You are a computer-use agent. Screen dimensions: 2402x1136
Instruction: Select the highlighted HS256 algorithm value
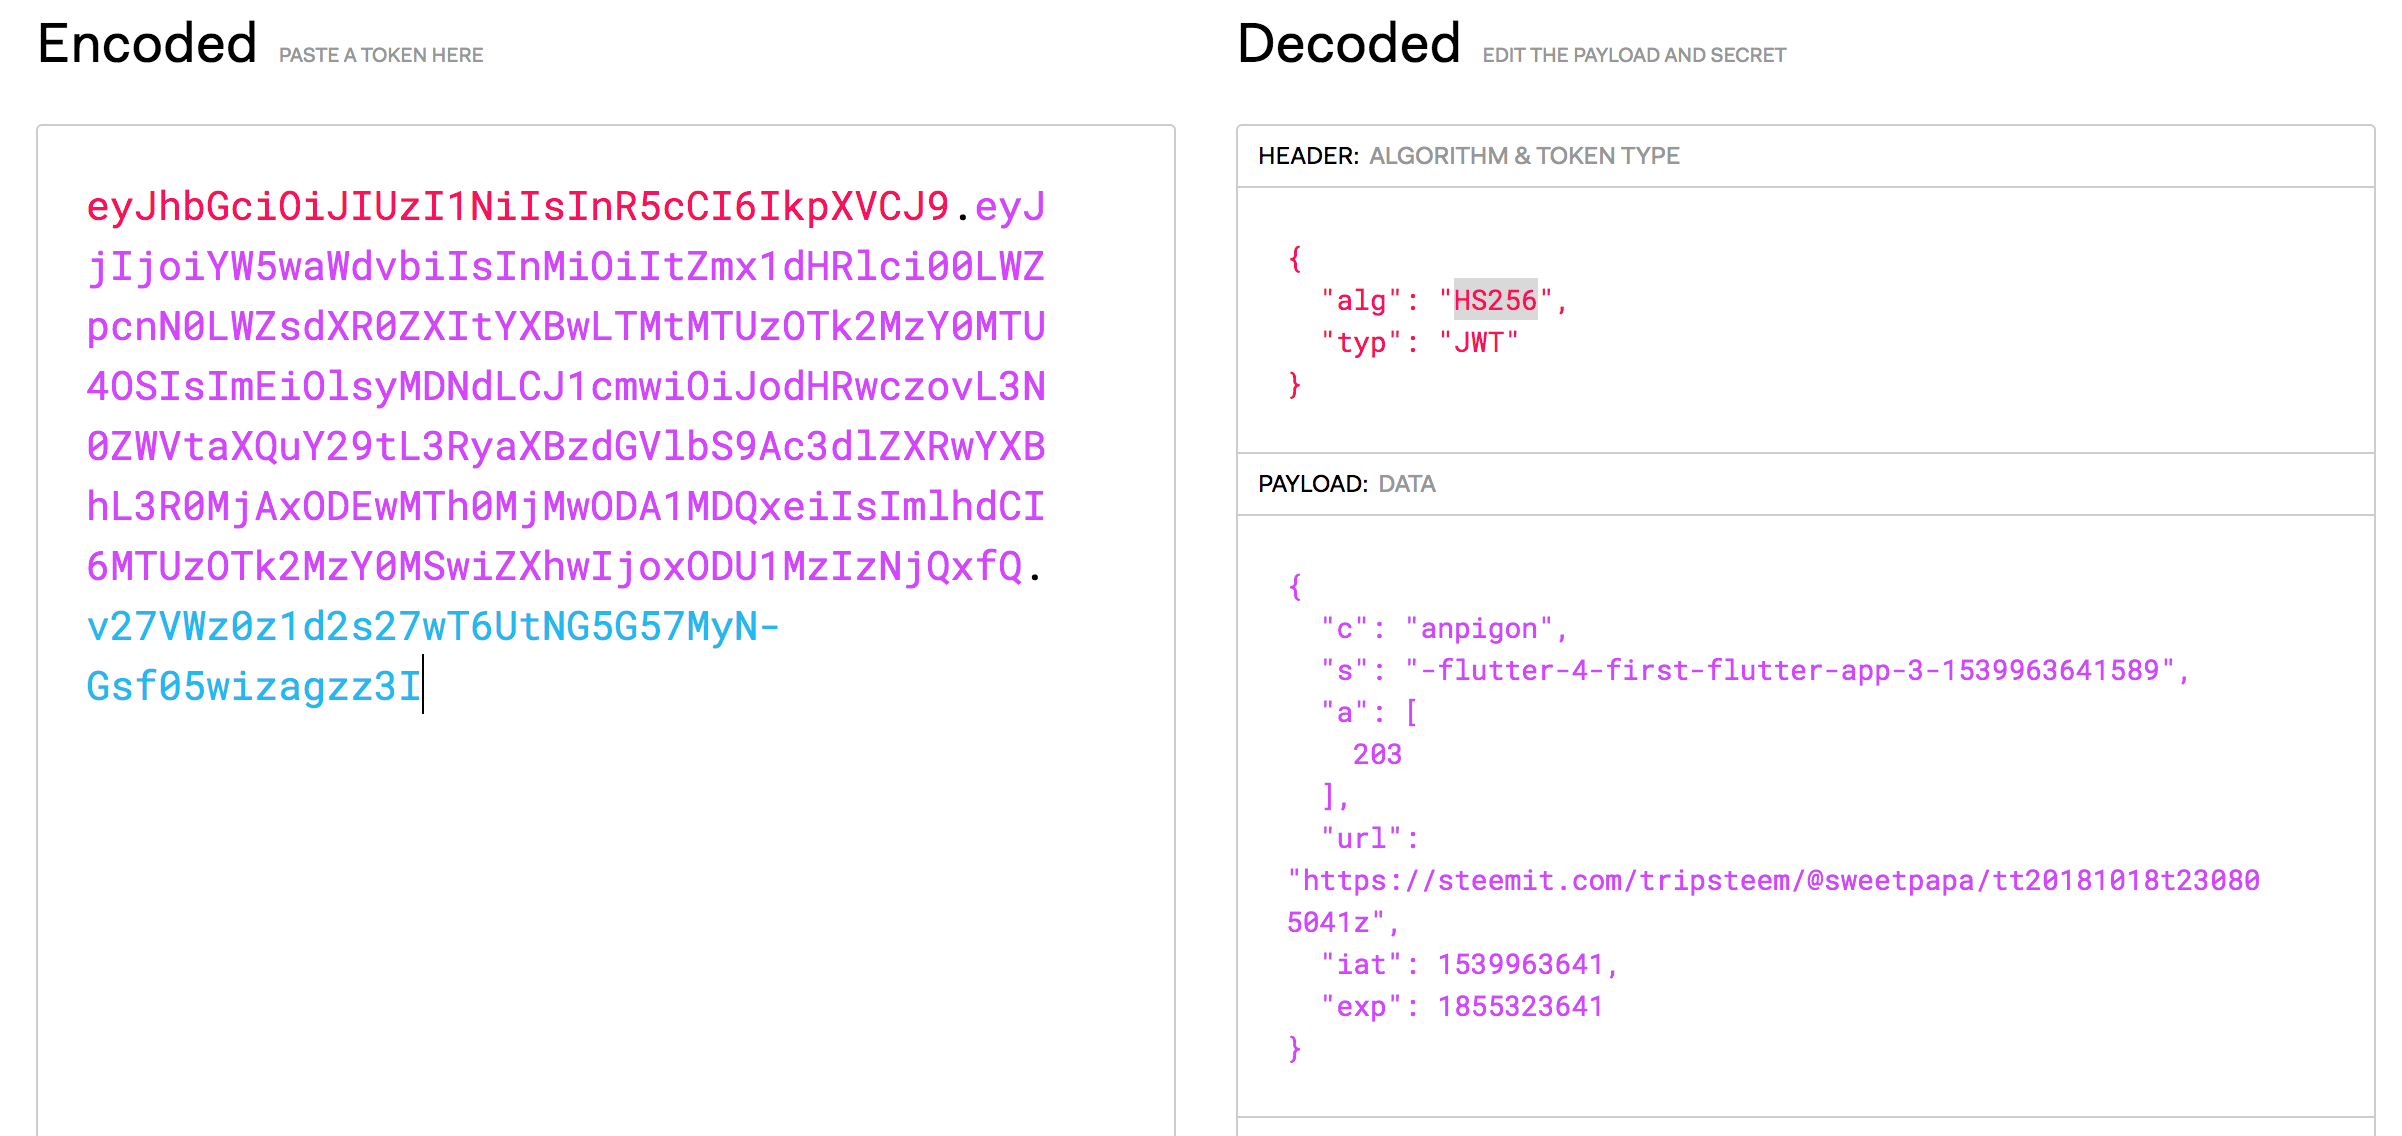tap(1494, 300)
